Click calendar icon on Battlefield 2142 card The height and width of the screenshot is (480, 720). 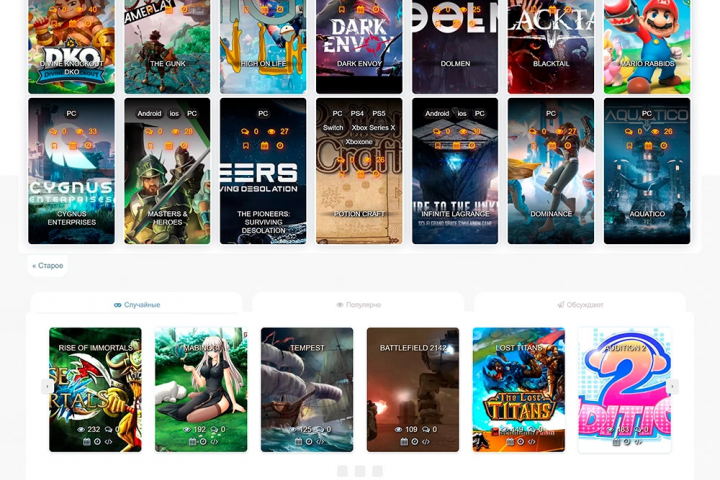404,442
